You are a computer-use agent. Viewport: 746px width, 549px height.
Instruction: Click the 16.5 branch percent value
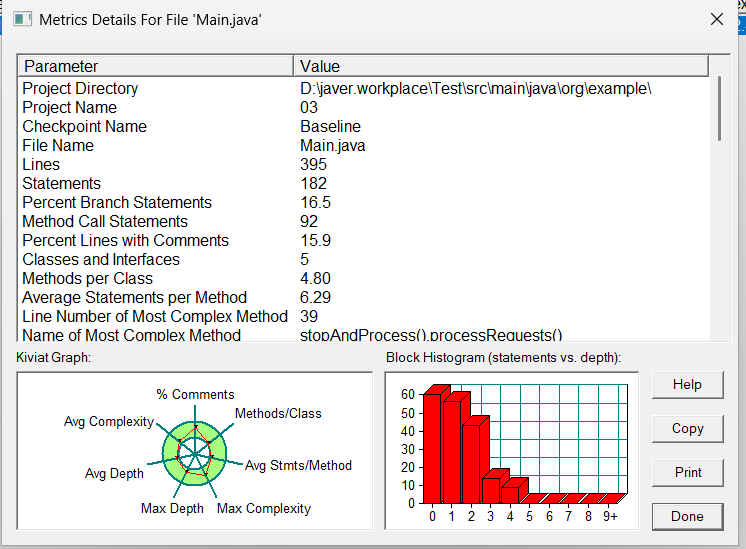pyautogui.click(x=315, y=203)
